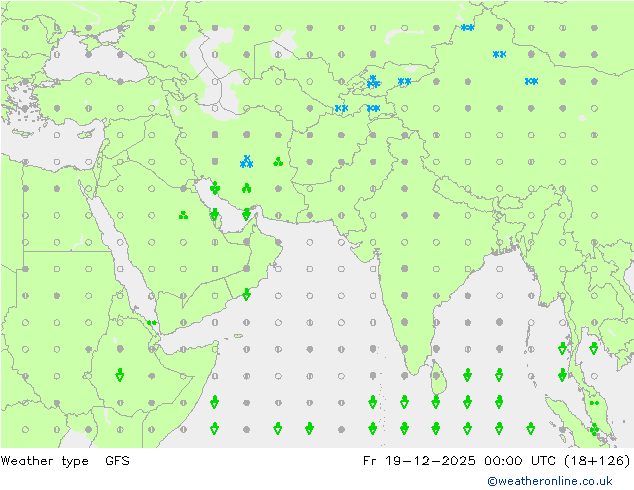Click the blue heavy snow symbol over Iran
Screen dimensions: 634x490
pyautogui.click(x=246, y=162)
